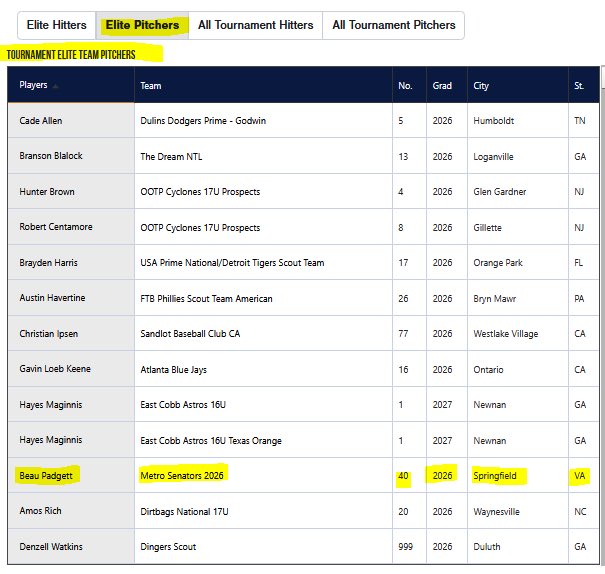Select team Atlanta Blue Jays
The height and width of the screenshot is (574, 605).
coord(173,370)
